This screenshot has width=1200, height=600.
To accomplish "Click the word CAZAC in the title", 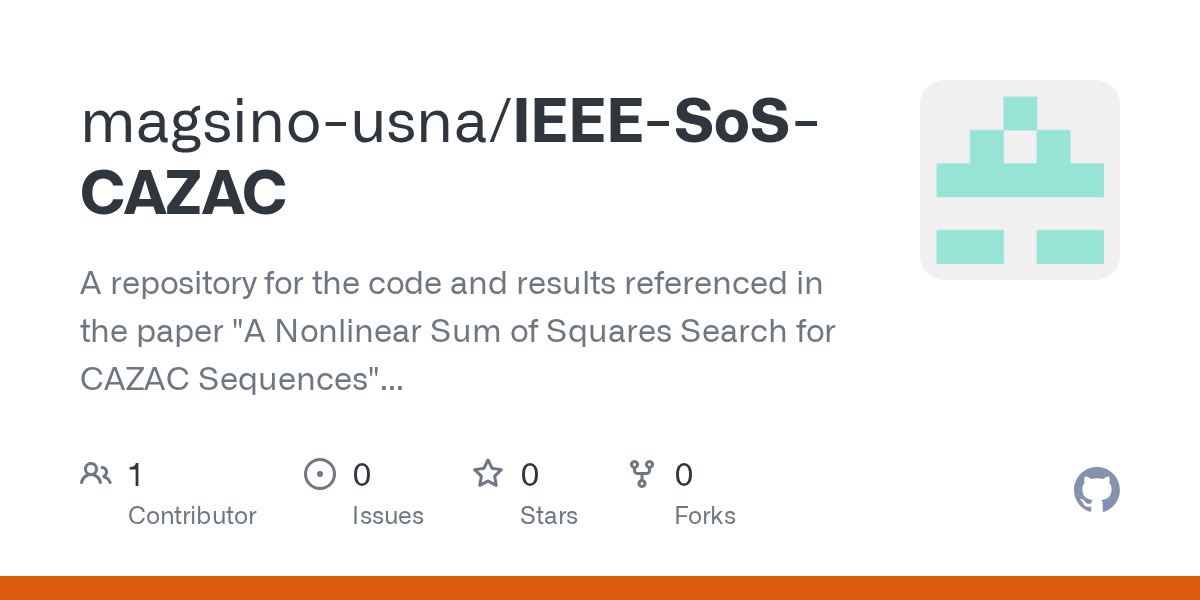I will (183, 192).
